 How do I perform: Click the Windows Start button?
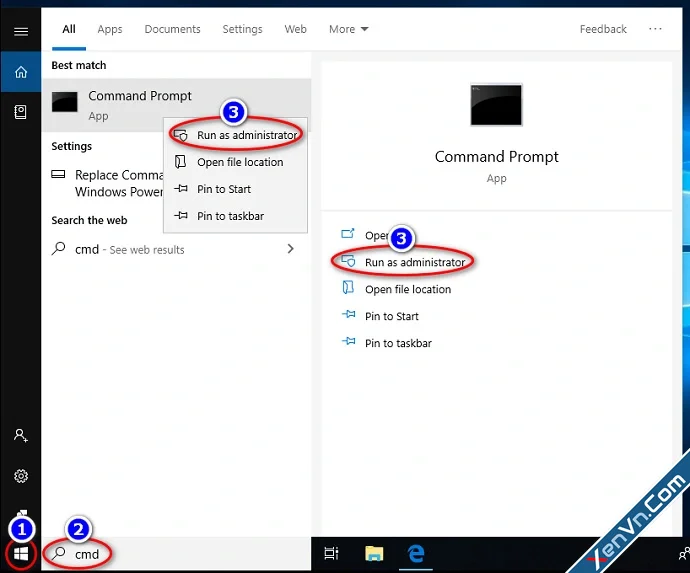tap(20, 554)
